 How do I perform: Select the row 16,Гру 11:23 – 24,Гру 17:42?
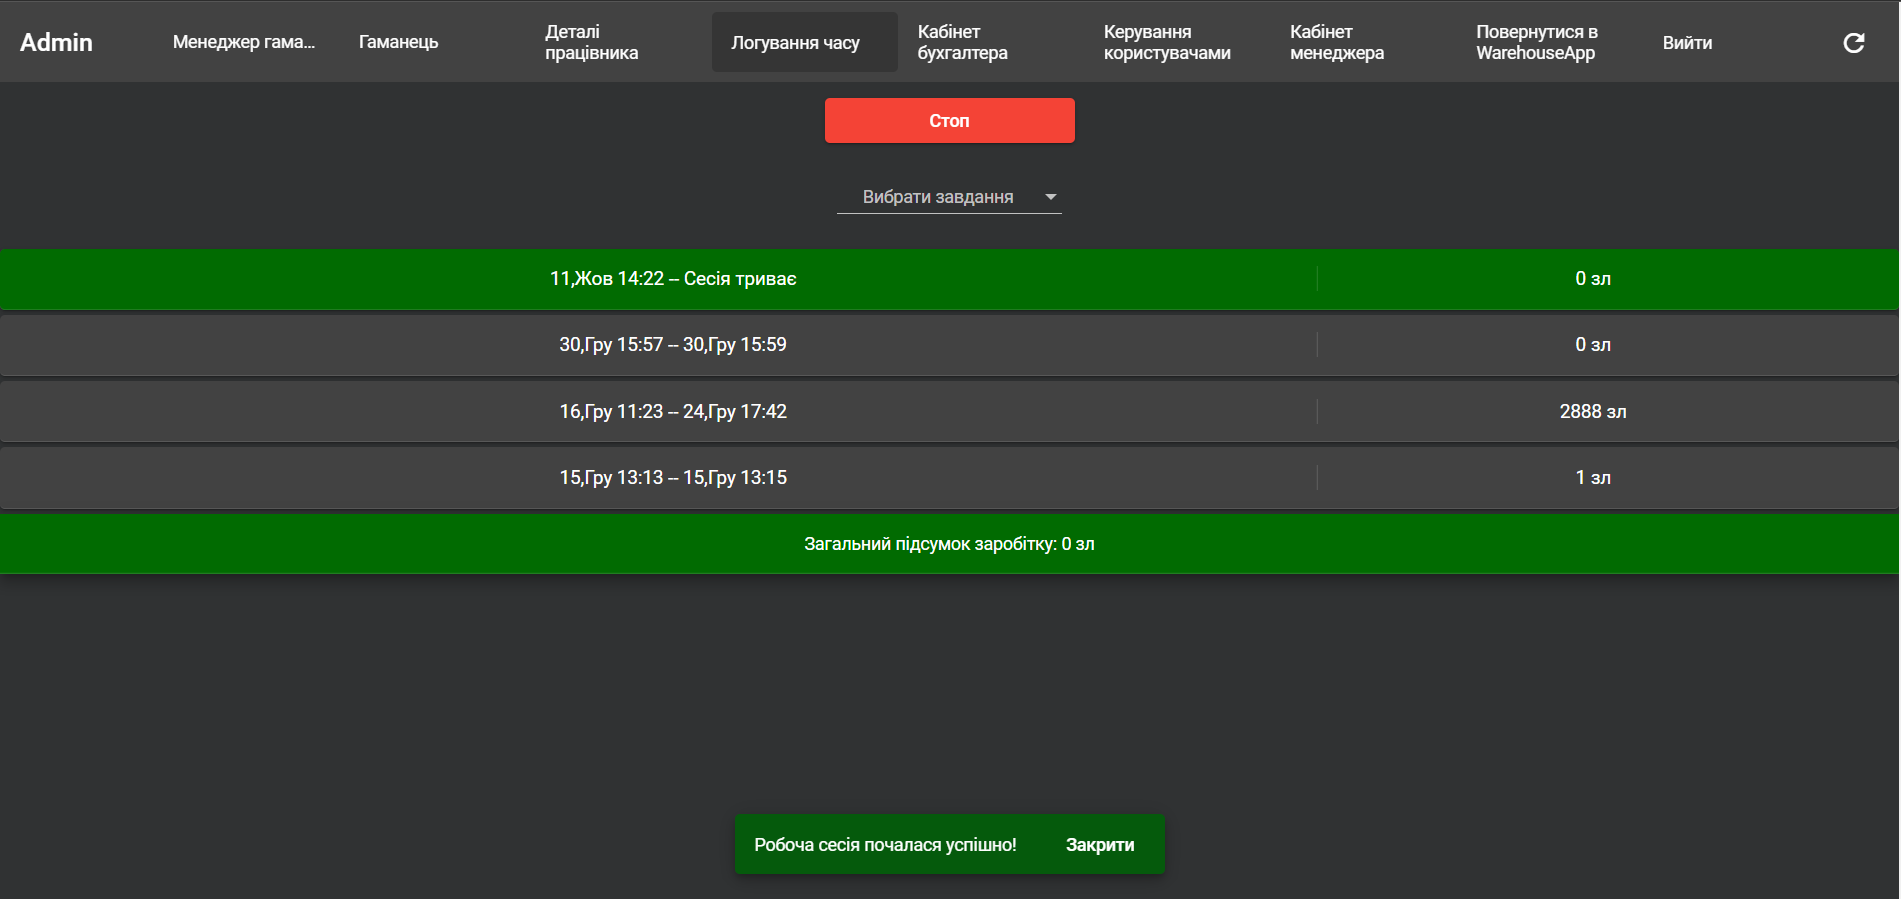pyautogui.click(x=949, y=411)
